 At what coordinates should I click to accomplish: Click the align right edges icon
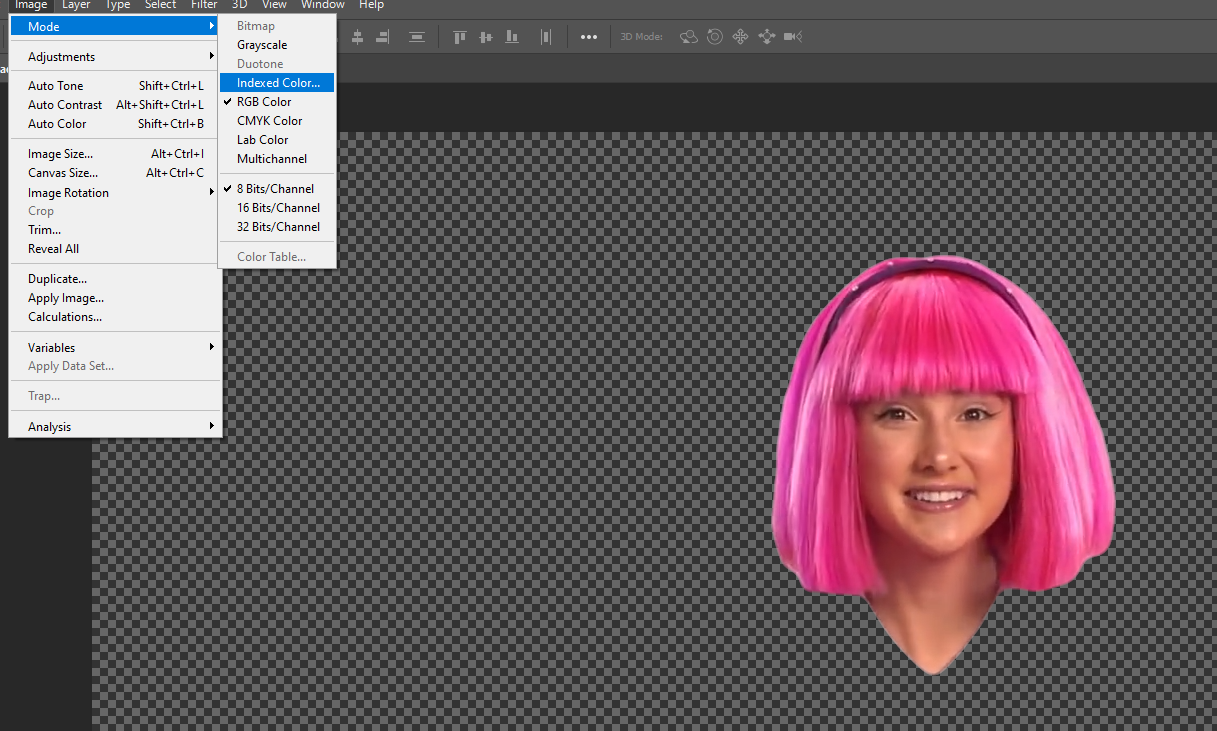(382, 37)
